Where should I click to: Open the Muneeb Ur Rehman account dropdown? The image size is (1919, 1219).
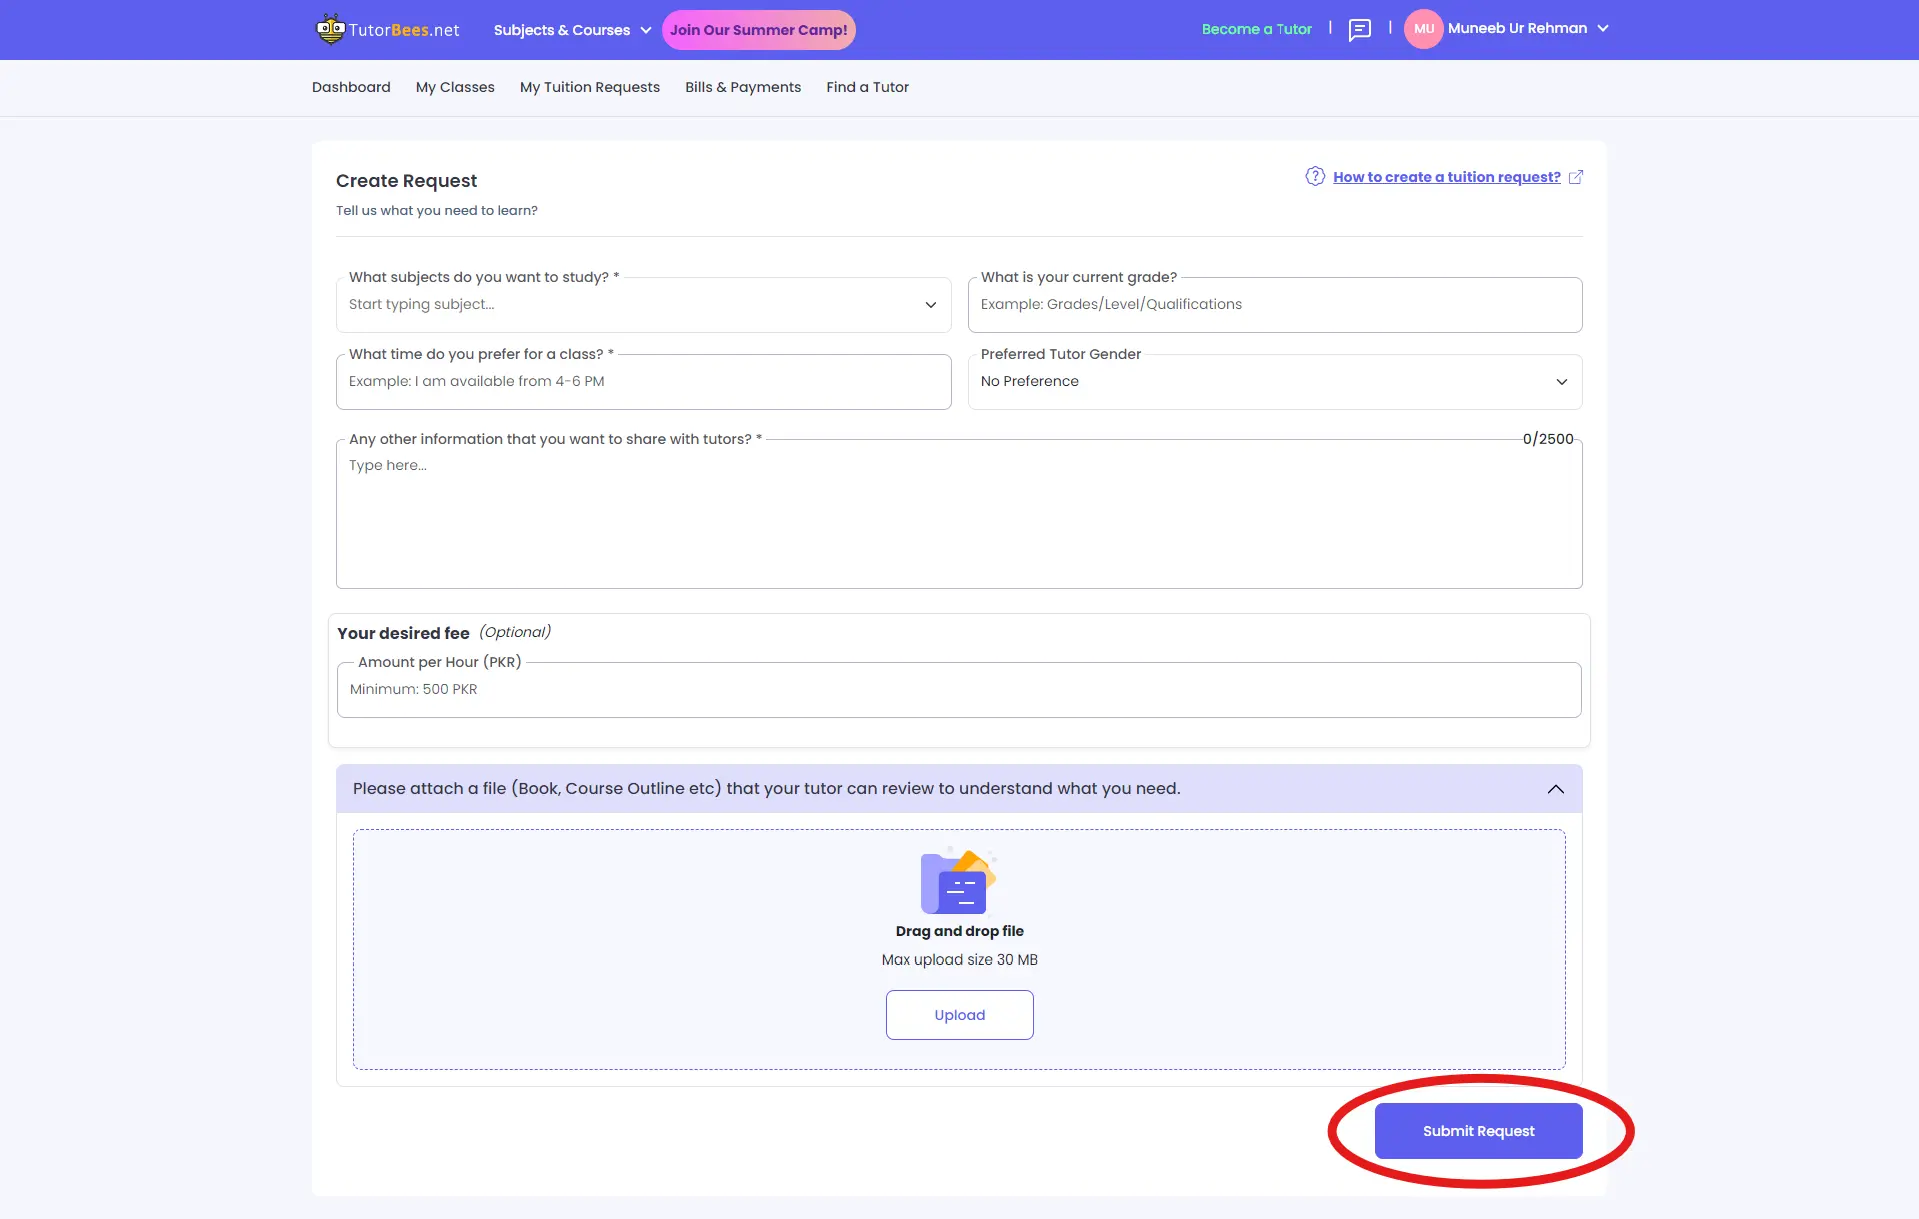pyautogui.click(x=1527, y=29)
